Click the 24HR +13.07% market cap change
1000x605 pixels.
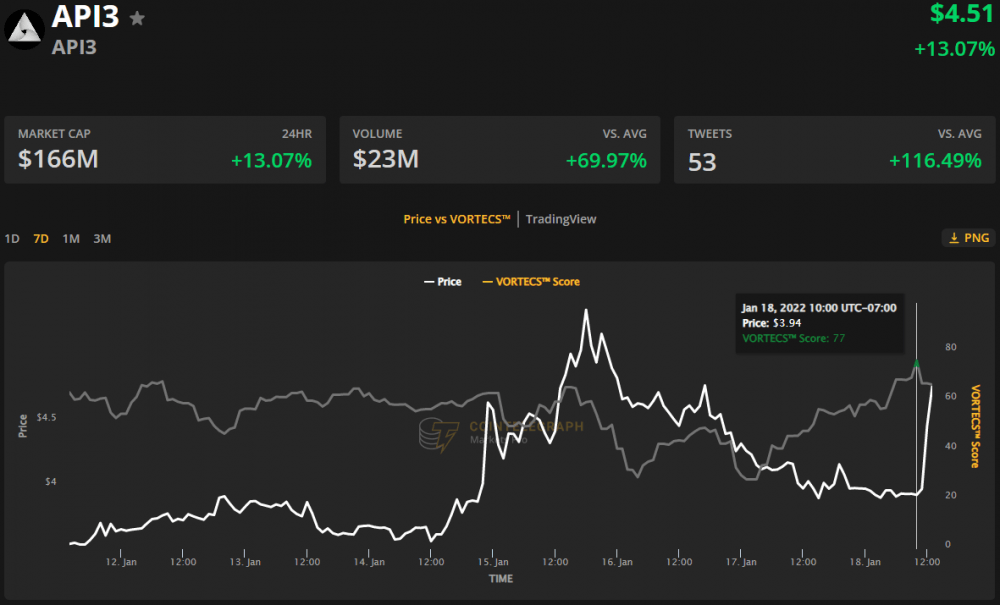click(272, 161)
